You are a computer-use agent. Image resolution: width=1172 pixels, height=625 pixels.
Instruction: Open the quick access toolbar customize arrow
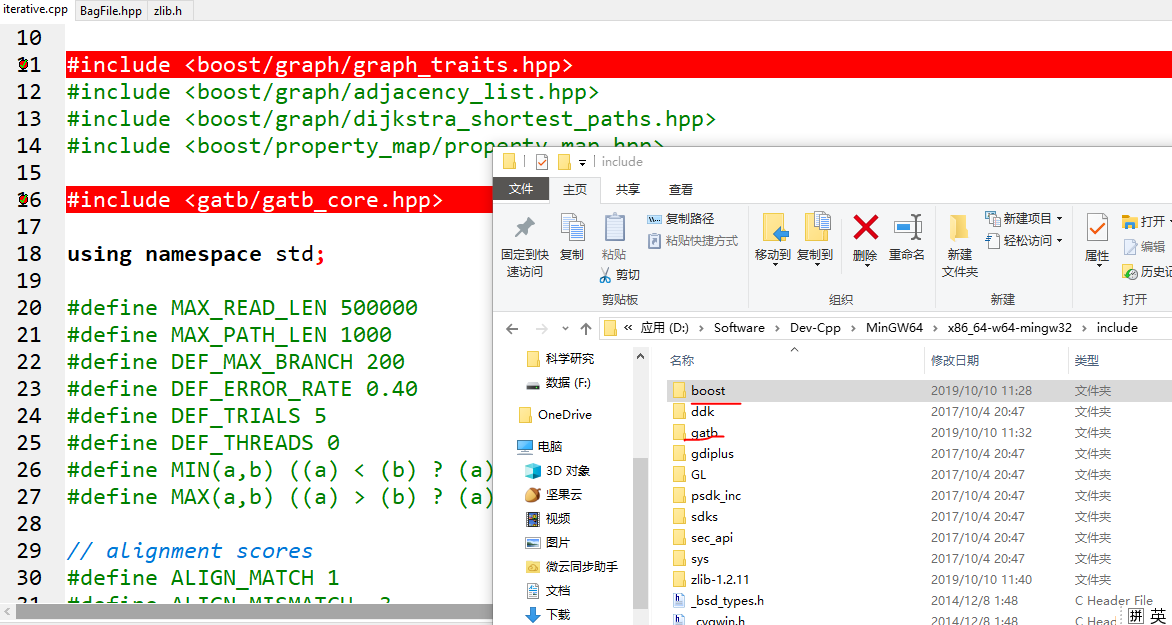582,162
